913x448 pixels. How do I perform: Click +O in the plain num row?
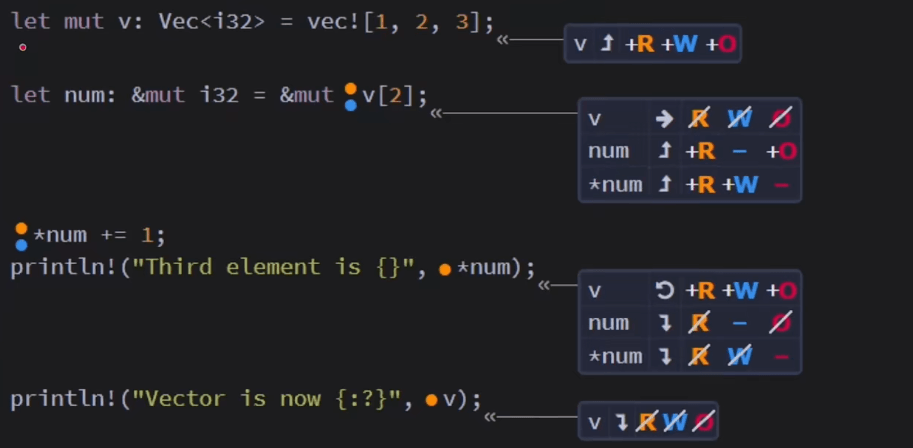pos(781,151)
